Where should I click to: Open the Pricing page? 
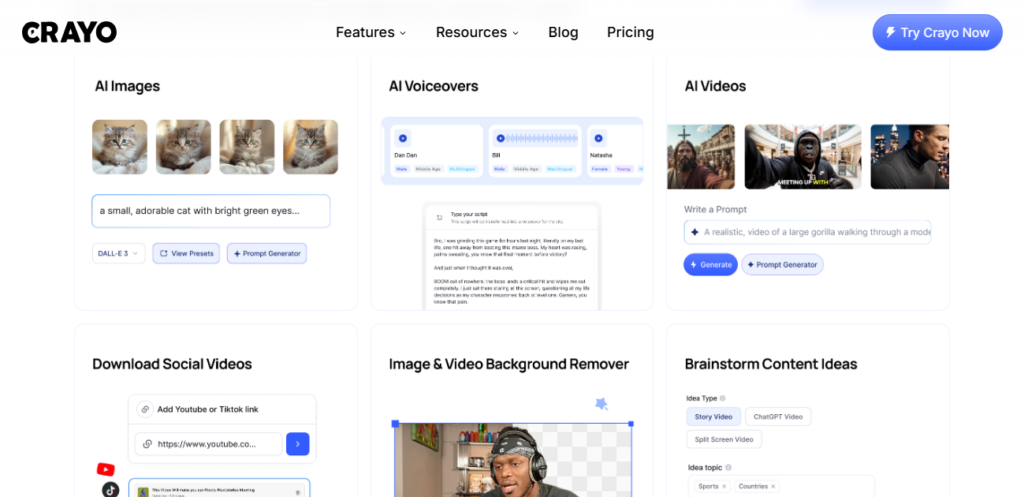[x=630, y=32]
